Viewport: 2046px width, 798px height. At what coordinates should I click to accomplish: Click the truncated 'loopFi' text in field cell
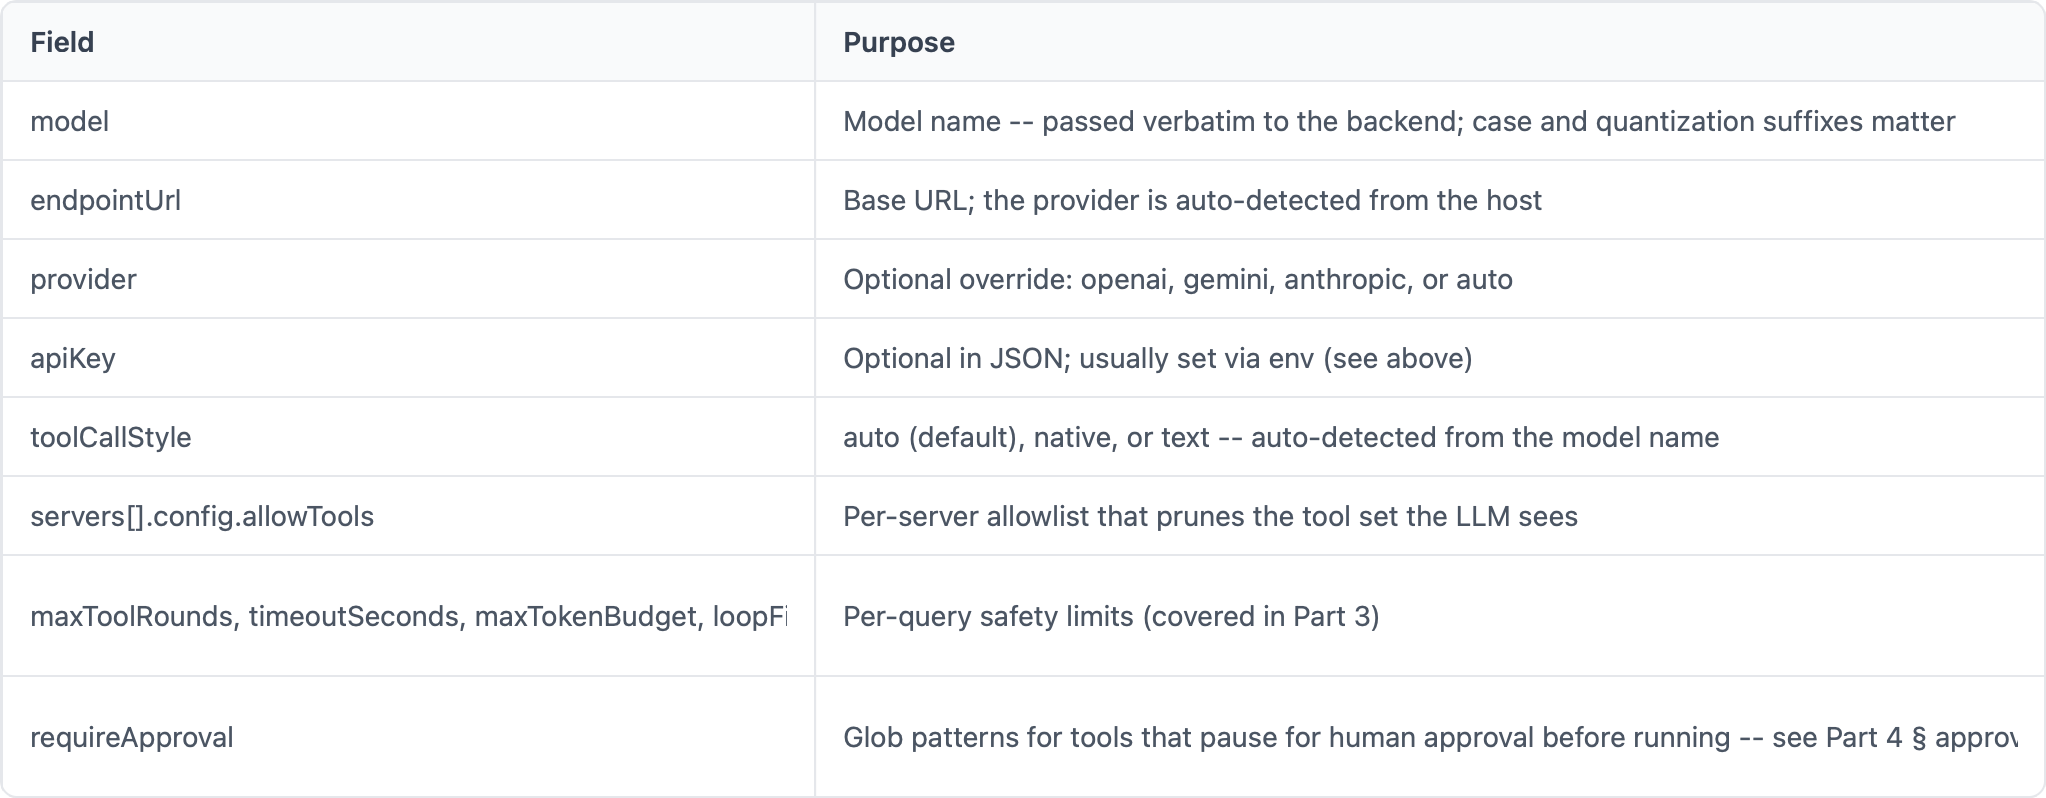point(750,616)
